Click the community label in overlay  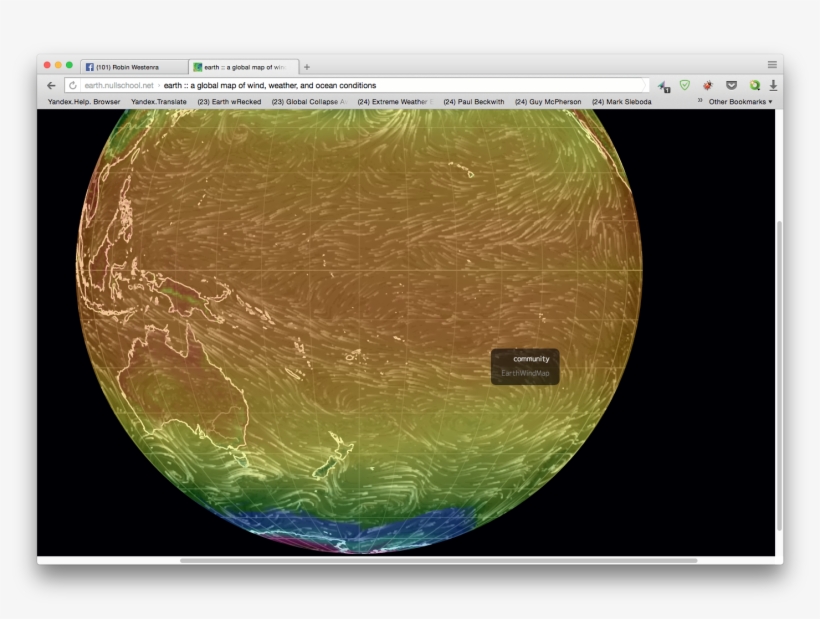pos(531,359)
